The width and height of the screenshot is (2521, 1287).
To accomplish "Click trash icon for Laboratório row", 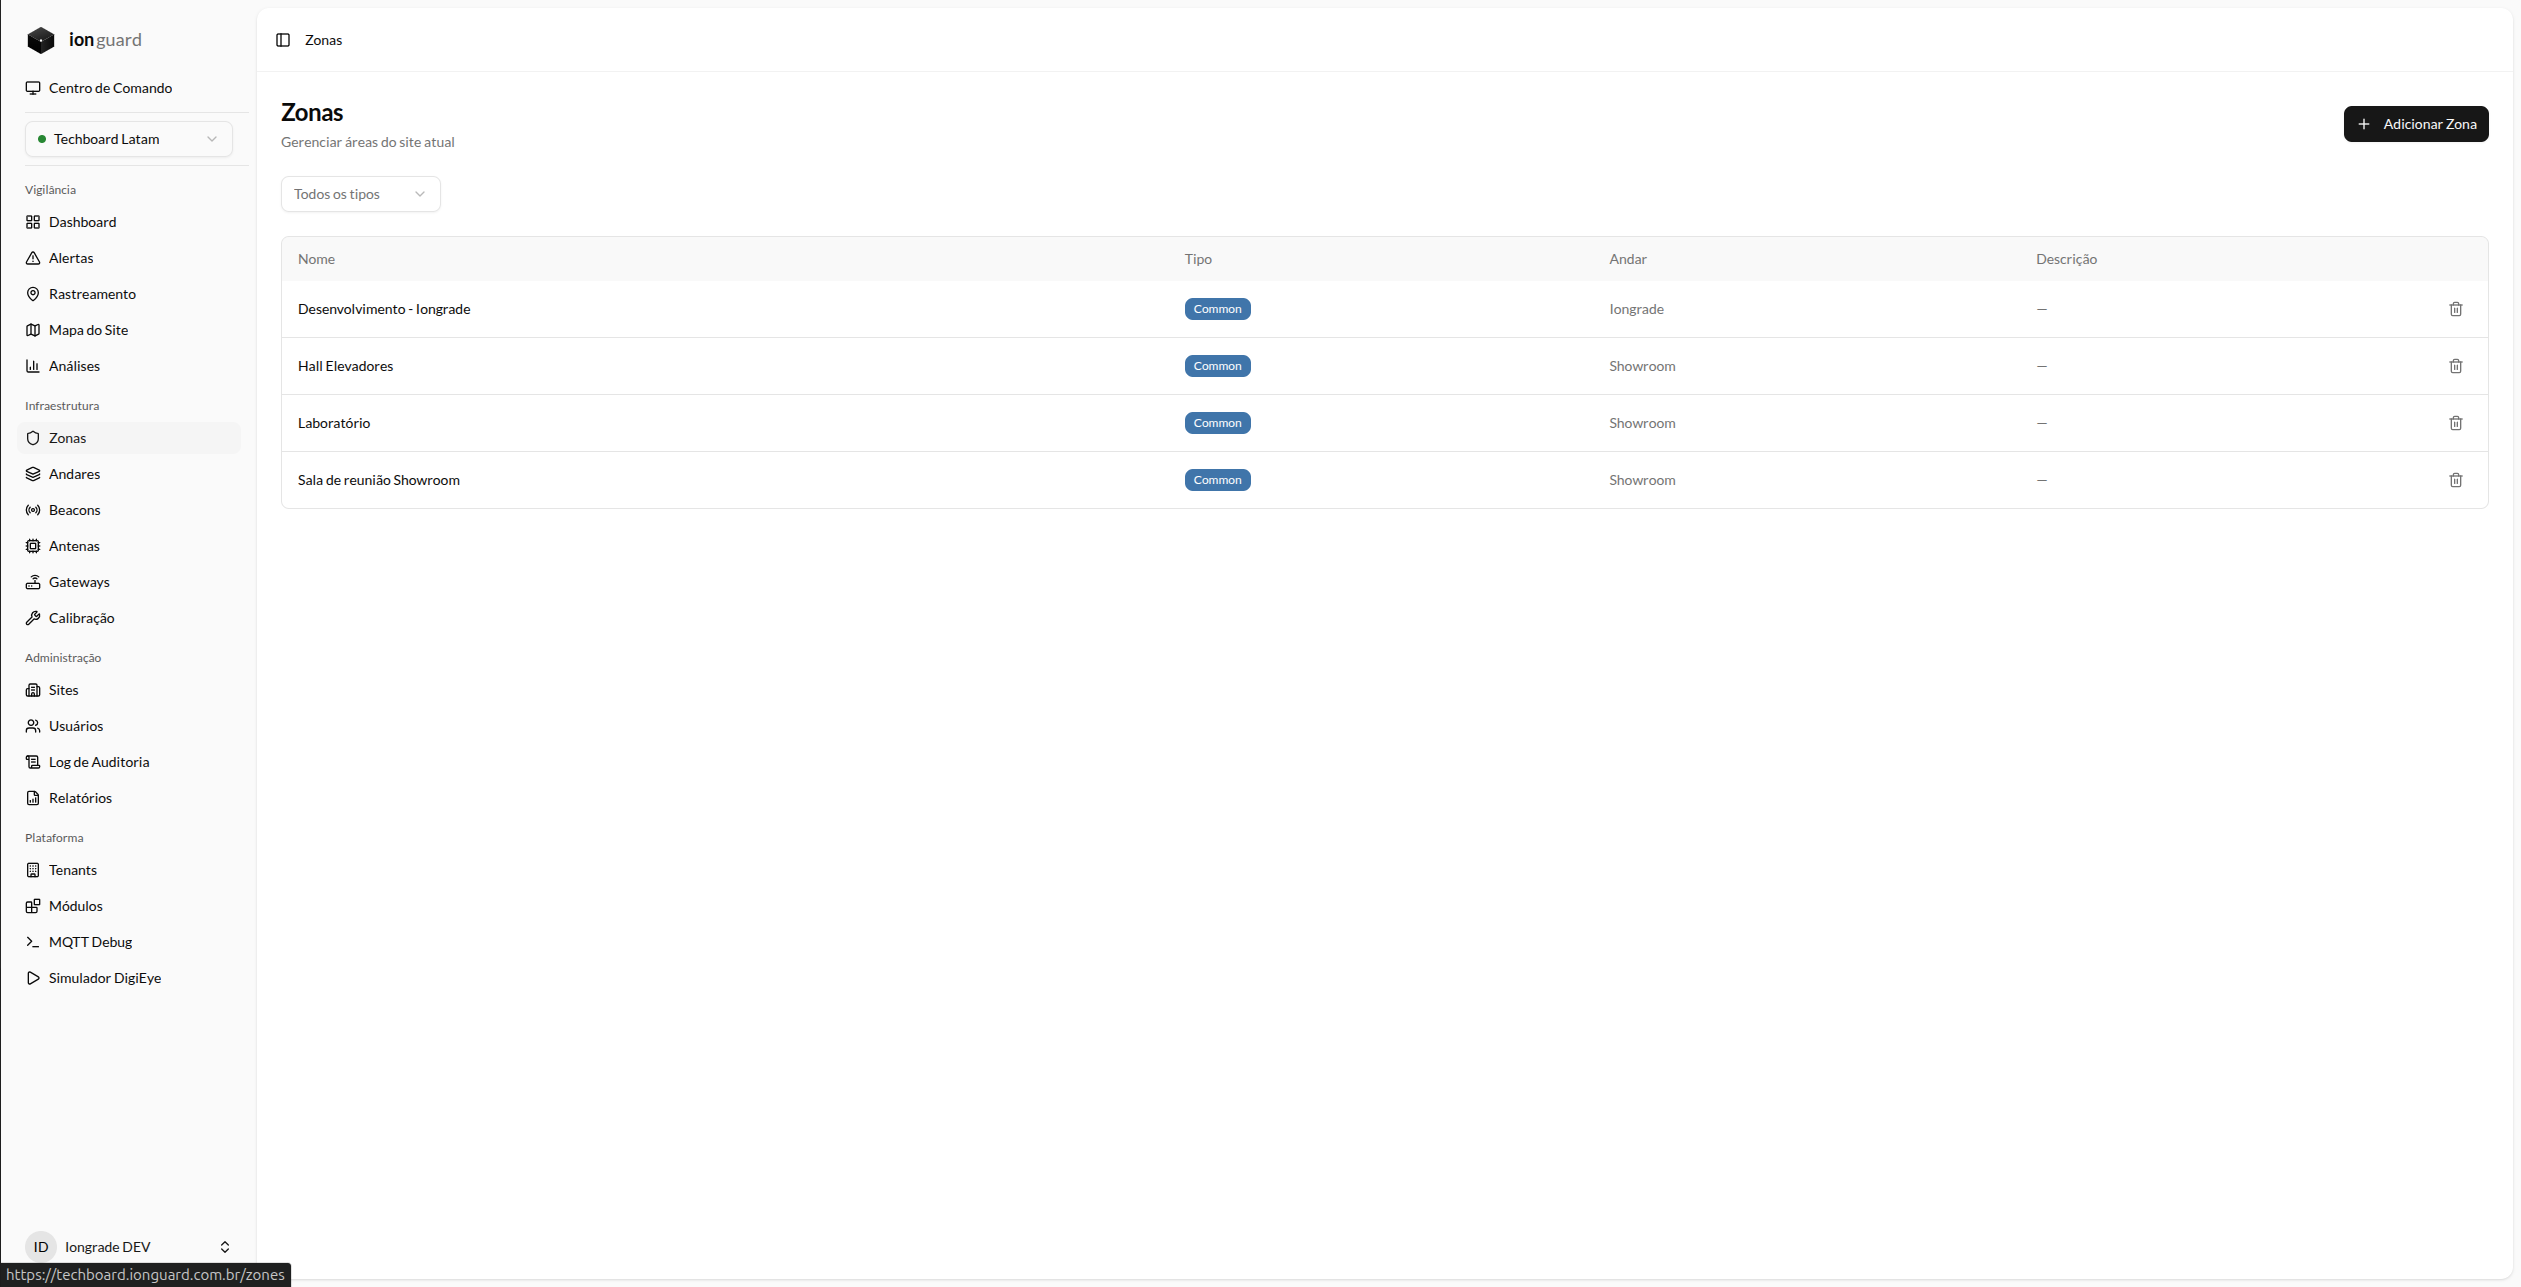I will tap(2455, 423).
